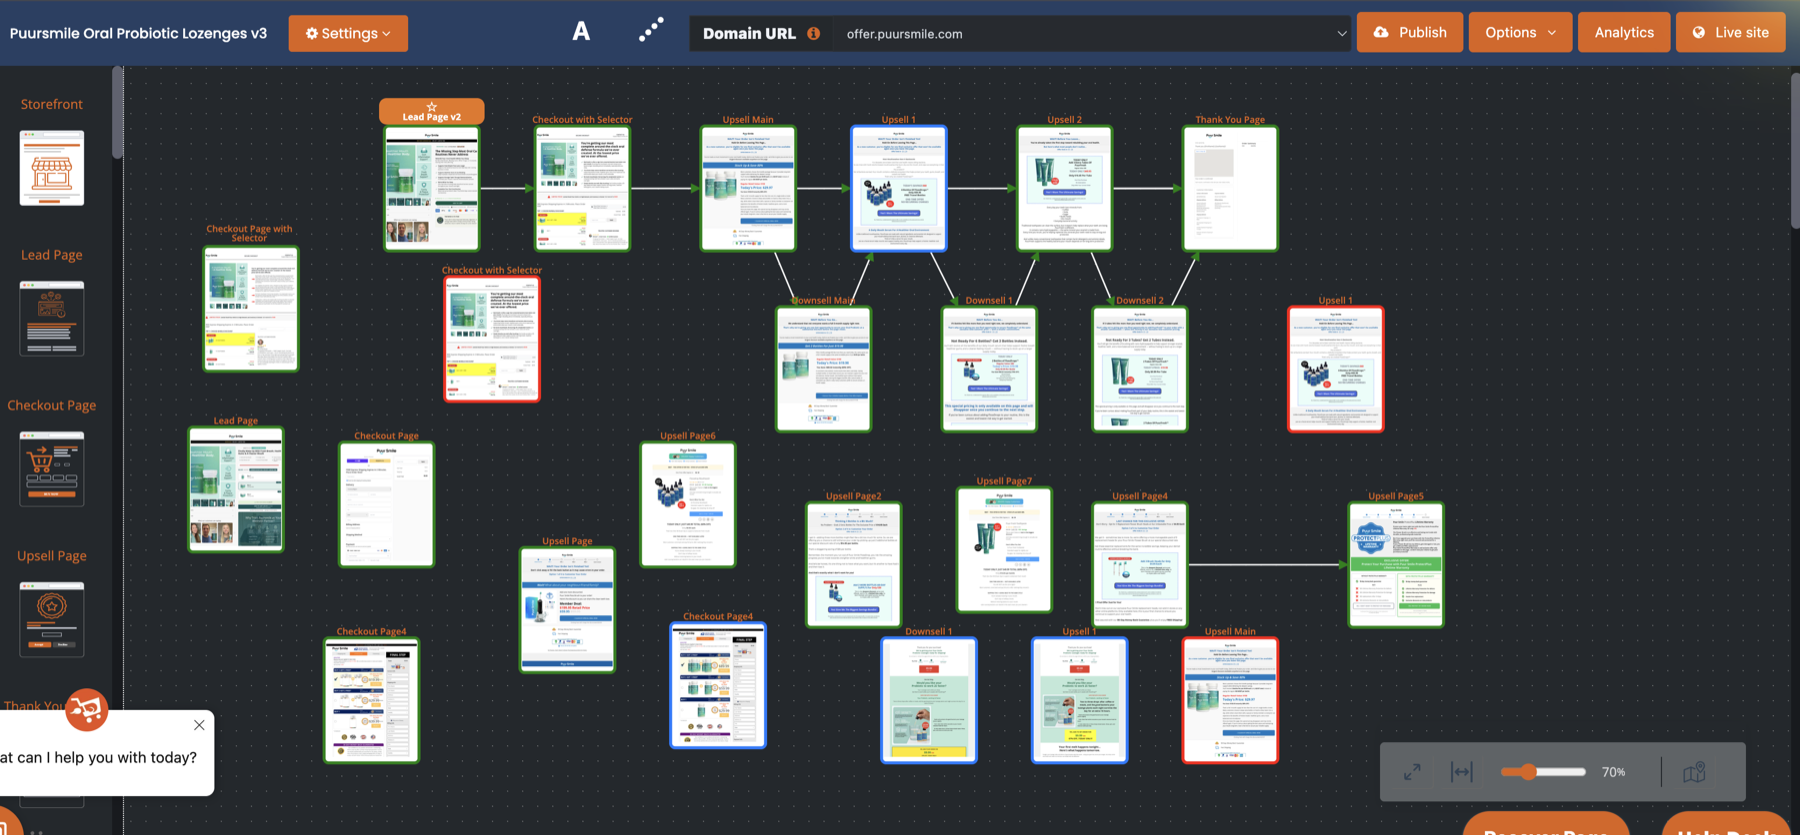1800x835 pixels.
Task: Select the Upsell Page6 thumbnail
Action: (x=688, y=505)
